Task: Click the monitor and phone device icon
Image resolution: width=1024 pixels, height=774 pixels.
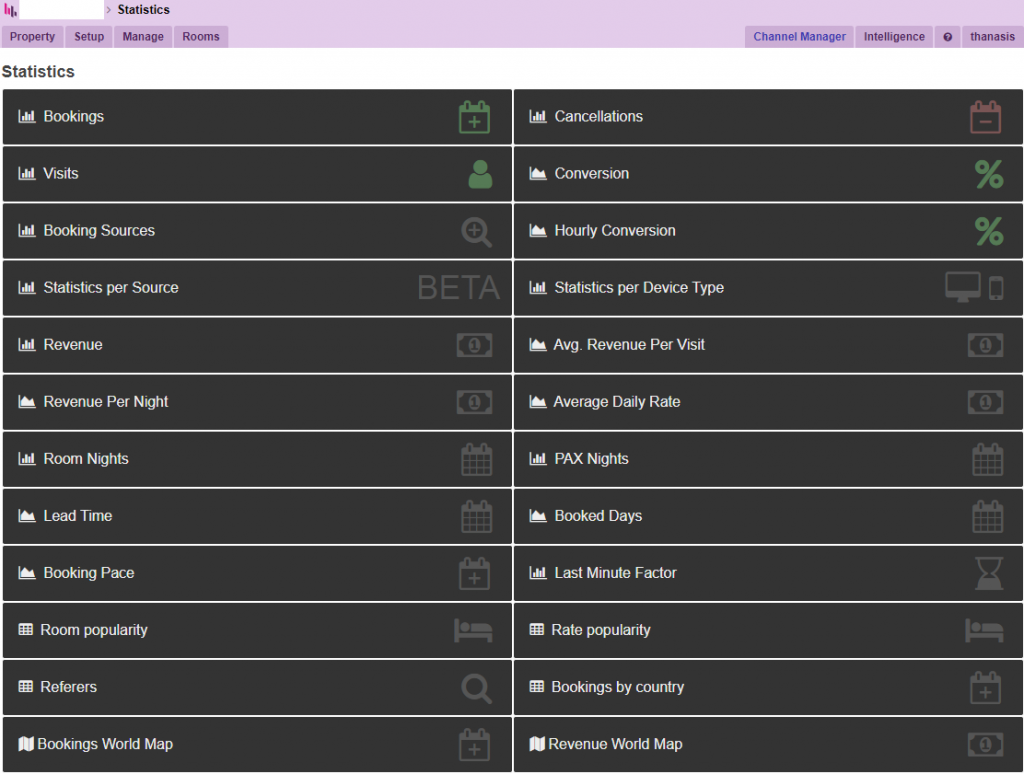Action: (974, 288)
